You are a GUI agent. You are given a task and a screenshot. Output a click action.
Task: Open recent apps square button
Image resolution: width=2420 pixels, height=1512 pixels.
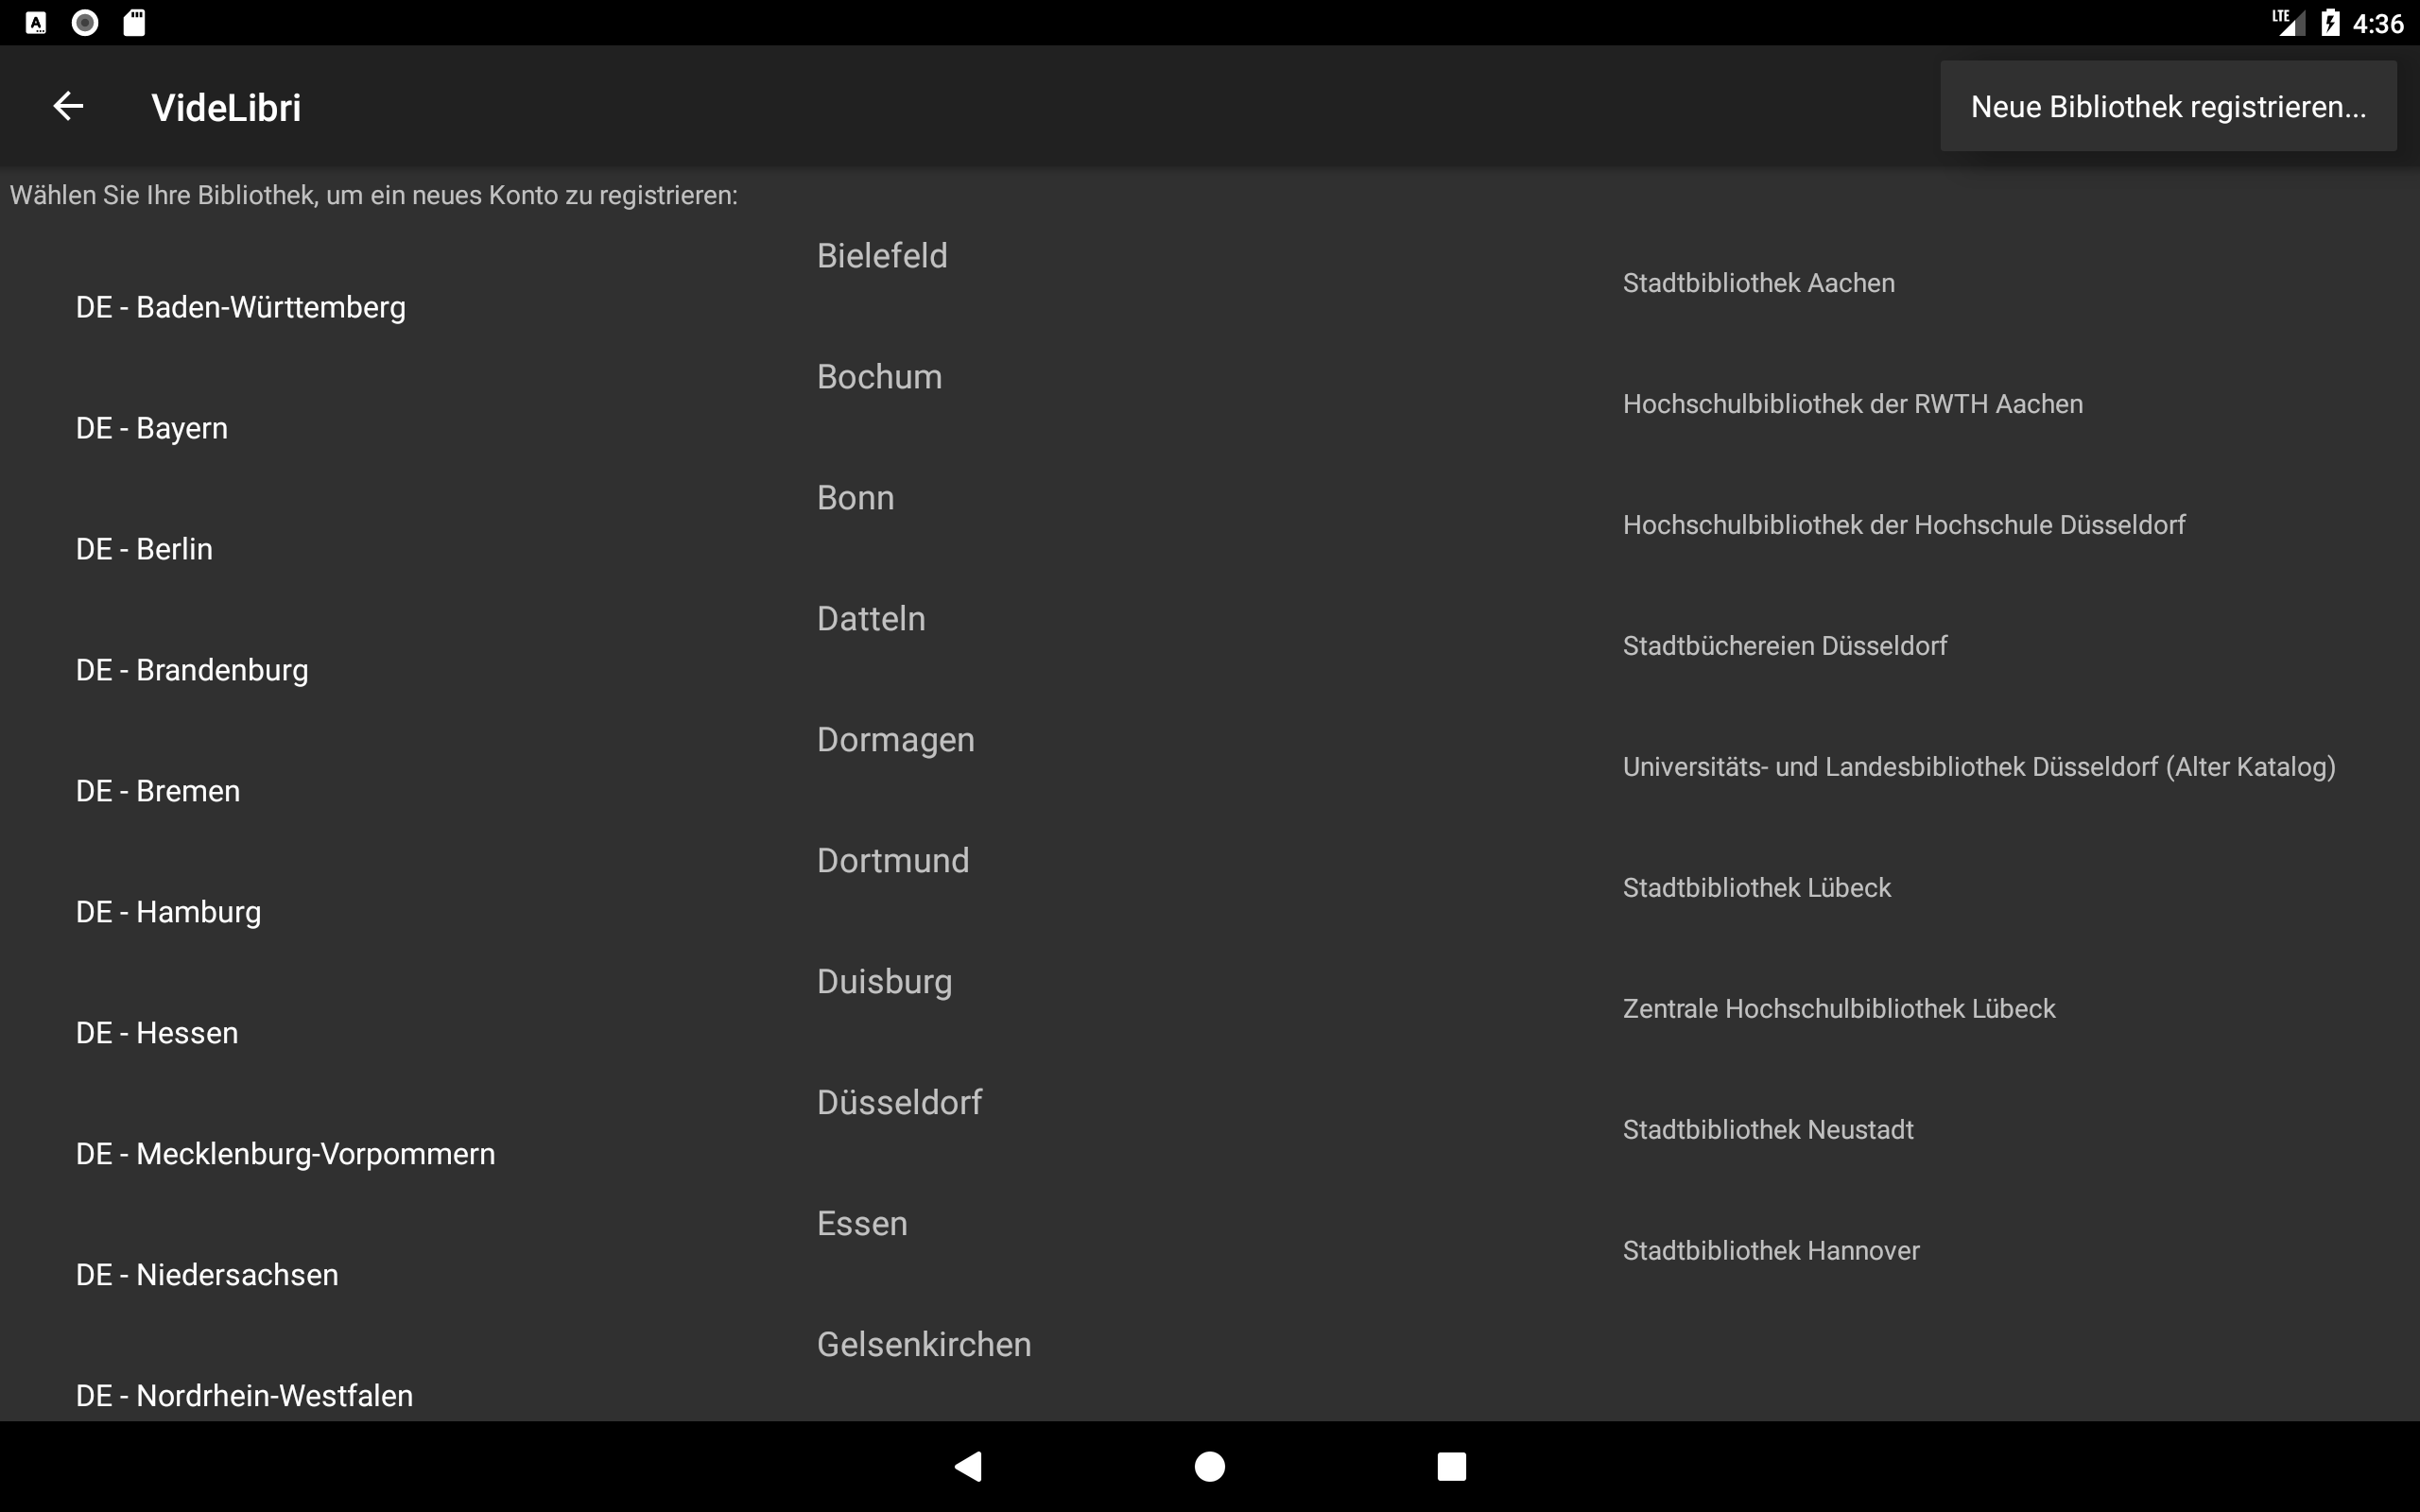click(1451, 1466)
